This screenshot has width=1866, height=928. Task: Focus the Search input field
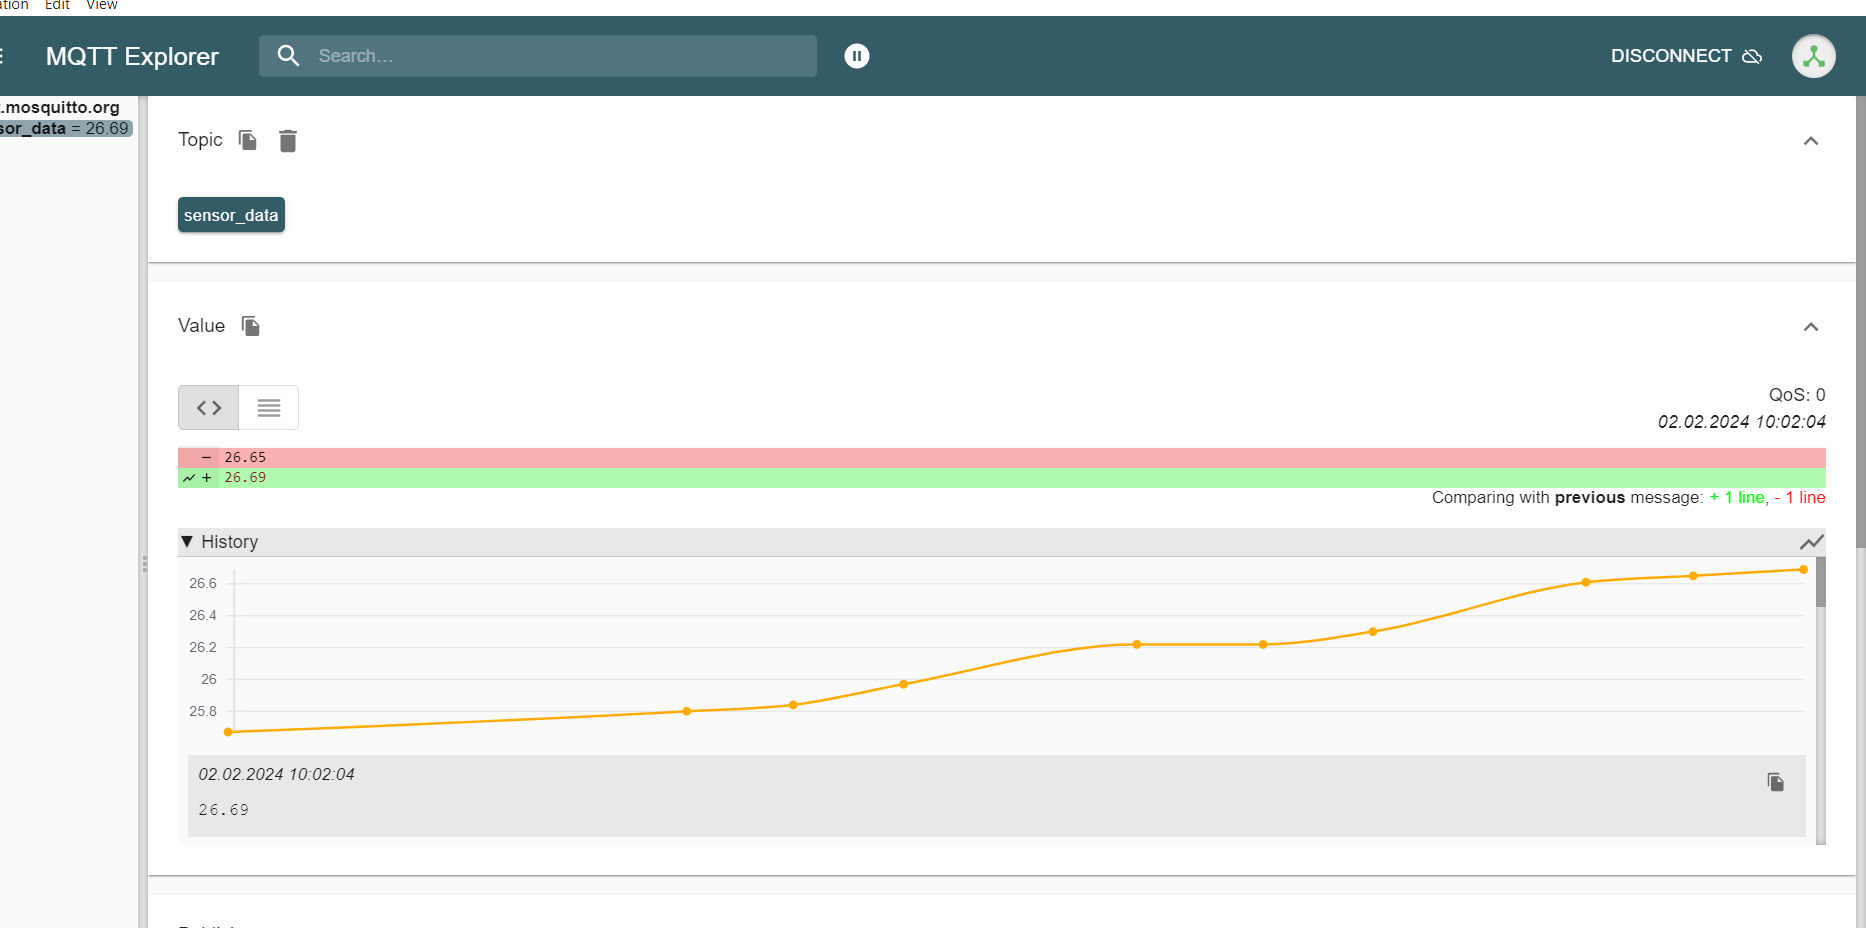[x=538, y=56]
